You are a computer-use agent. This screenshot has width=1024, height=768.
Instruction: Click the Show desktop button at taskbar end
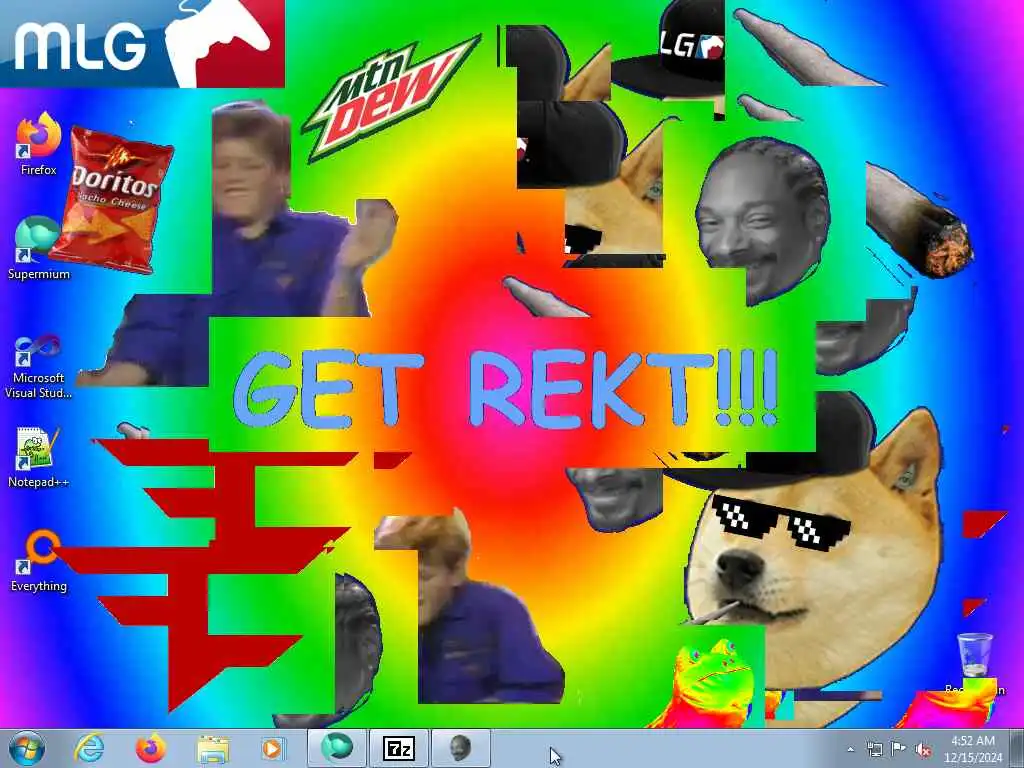[x=1017, y=748]
